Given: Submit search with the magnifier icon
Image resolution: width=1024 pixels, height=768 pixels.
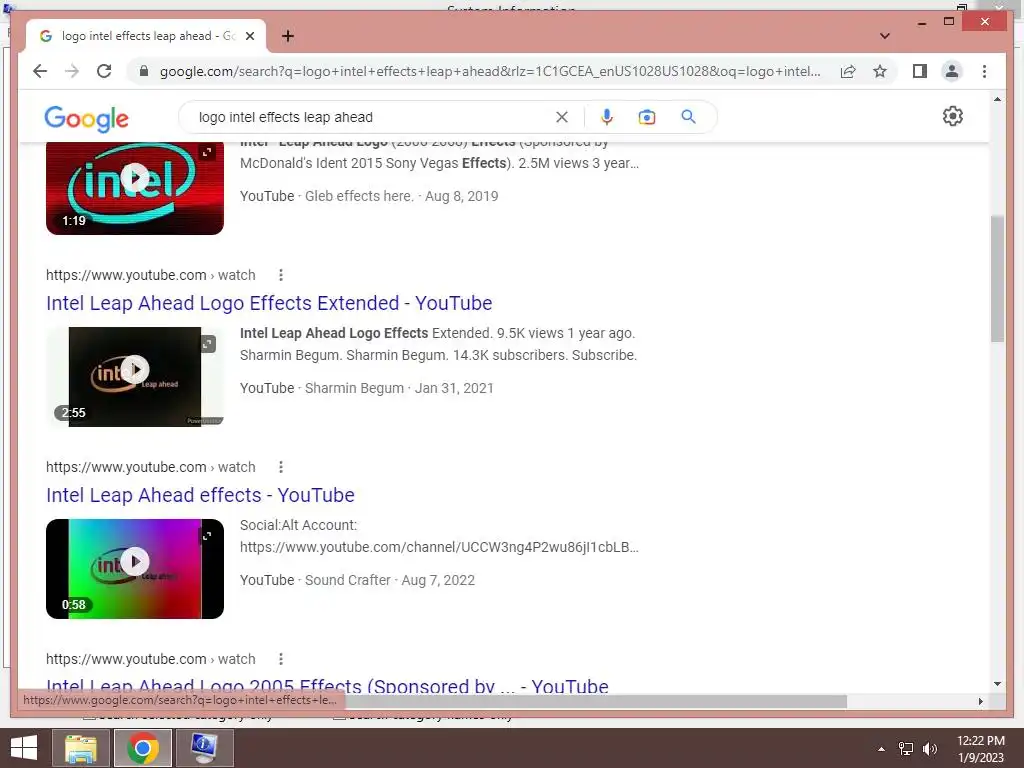Looking at the screenshot, I should click(688, 117).
